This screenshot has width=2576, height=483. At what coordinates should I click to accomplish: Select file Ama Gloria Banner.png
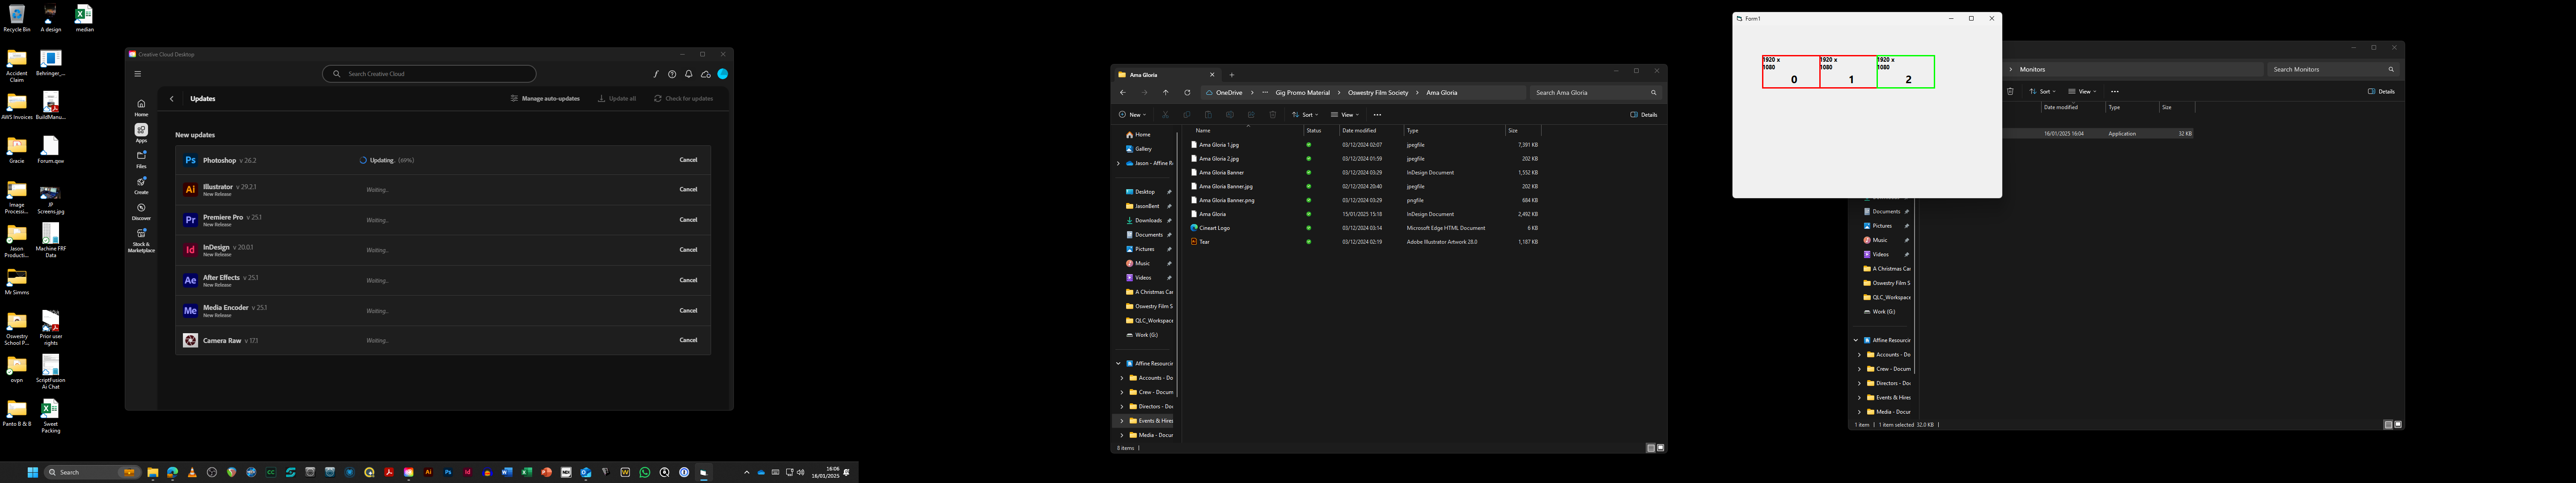[1227, 200]
